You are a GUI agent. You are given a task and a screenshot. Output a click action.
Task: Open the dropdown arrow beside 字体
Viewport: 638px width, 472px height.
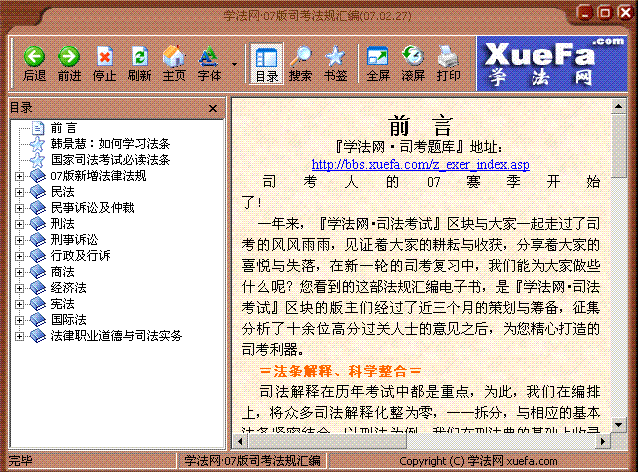click(234, 64)
